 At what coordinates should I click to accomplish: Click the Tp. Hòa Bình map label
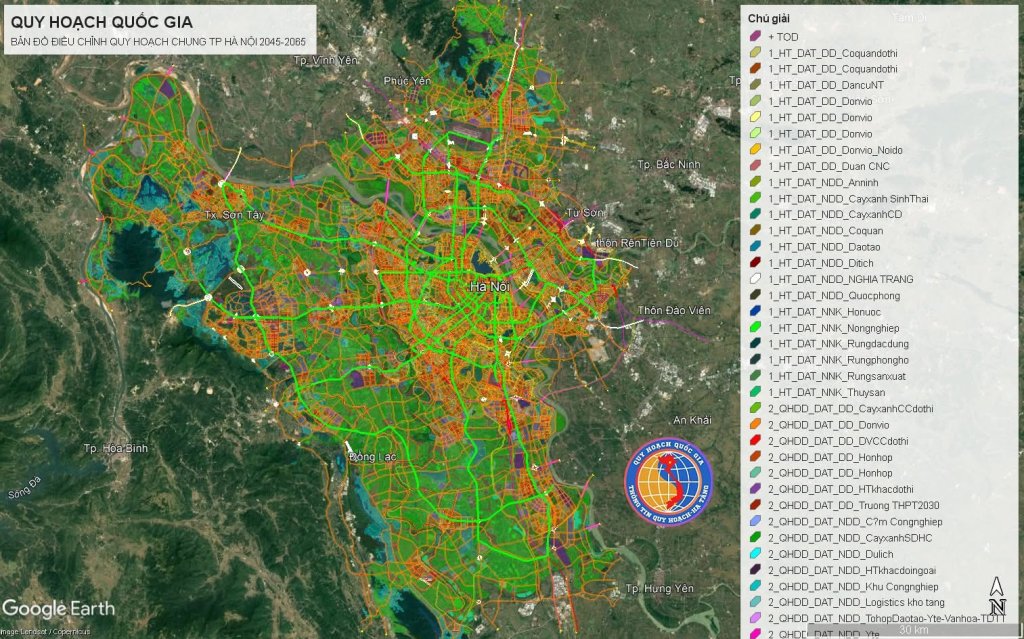(115, 448)
